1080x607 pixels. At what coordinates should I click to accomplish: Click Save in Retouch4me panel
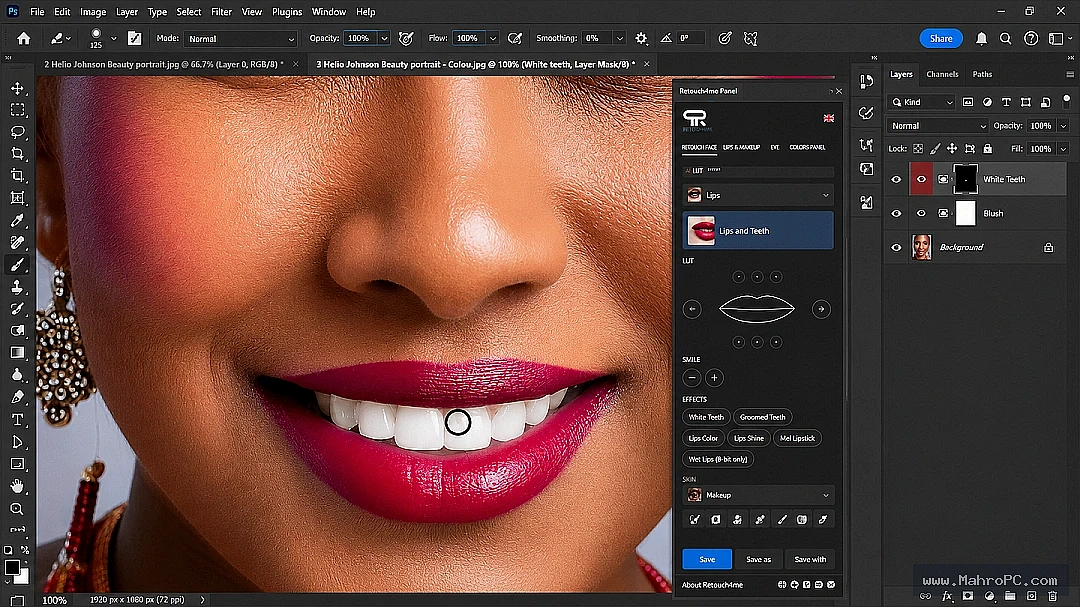707,559
